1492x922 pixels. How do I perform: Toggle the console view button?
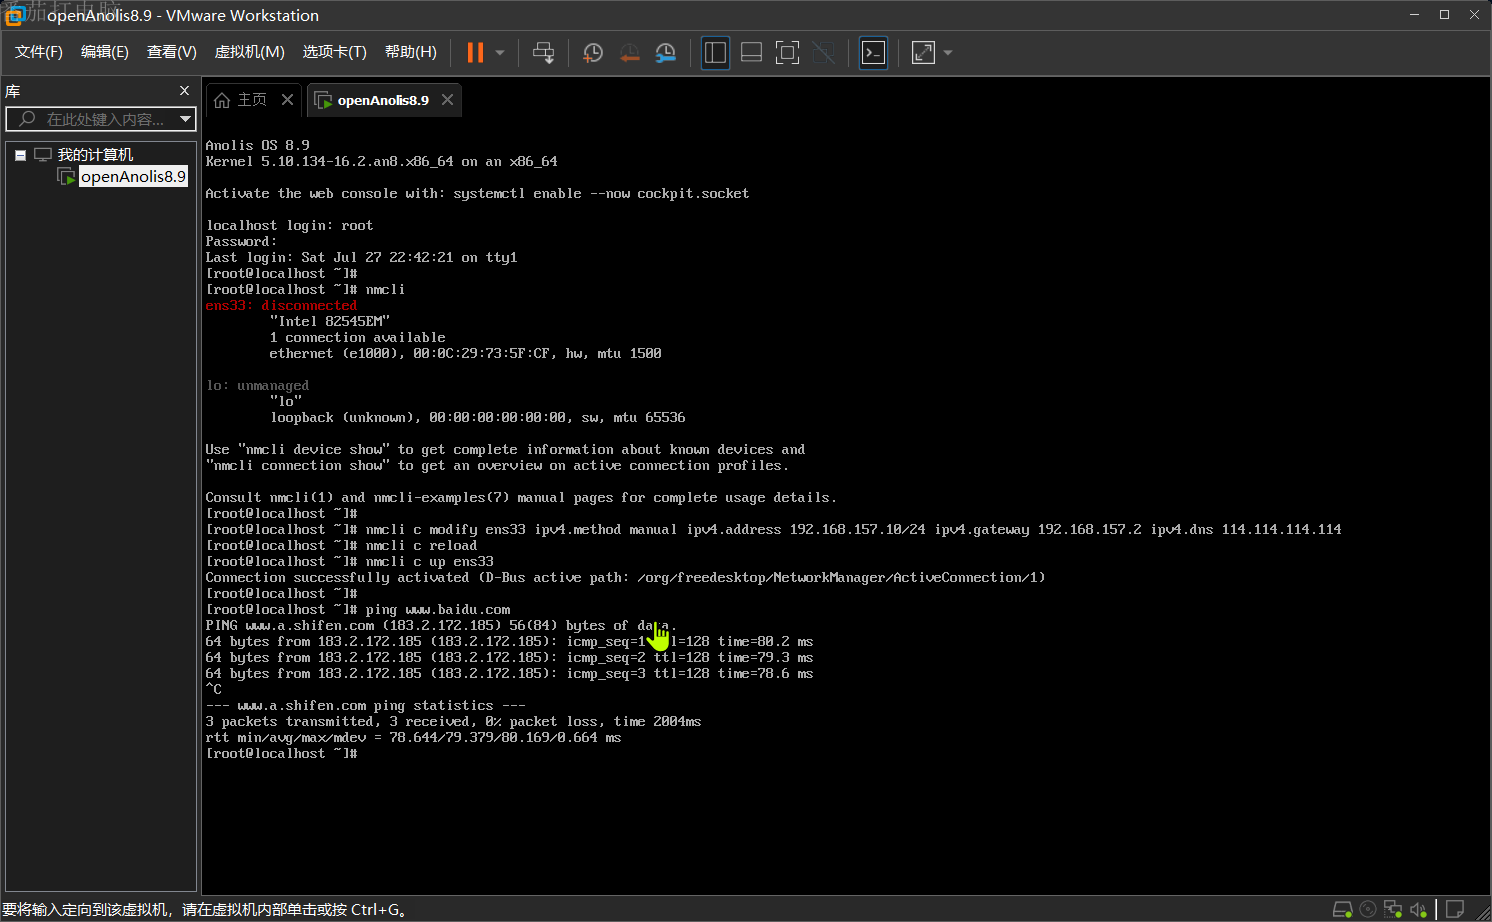(873, 53)
